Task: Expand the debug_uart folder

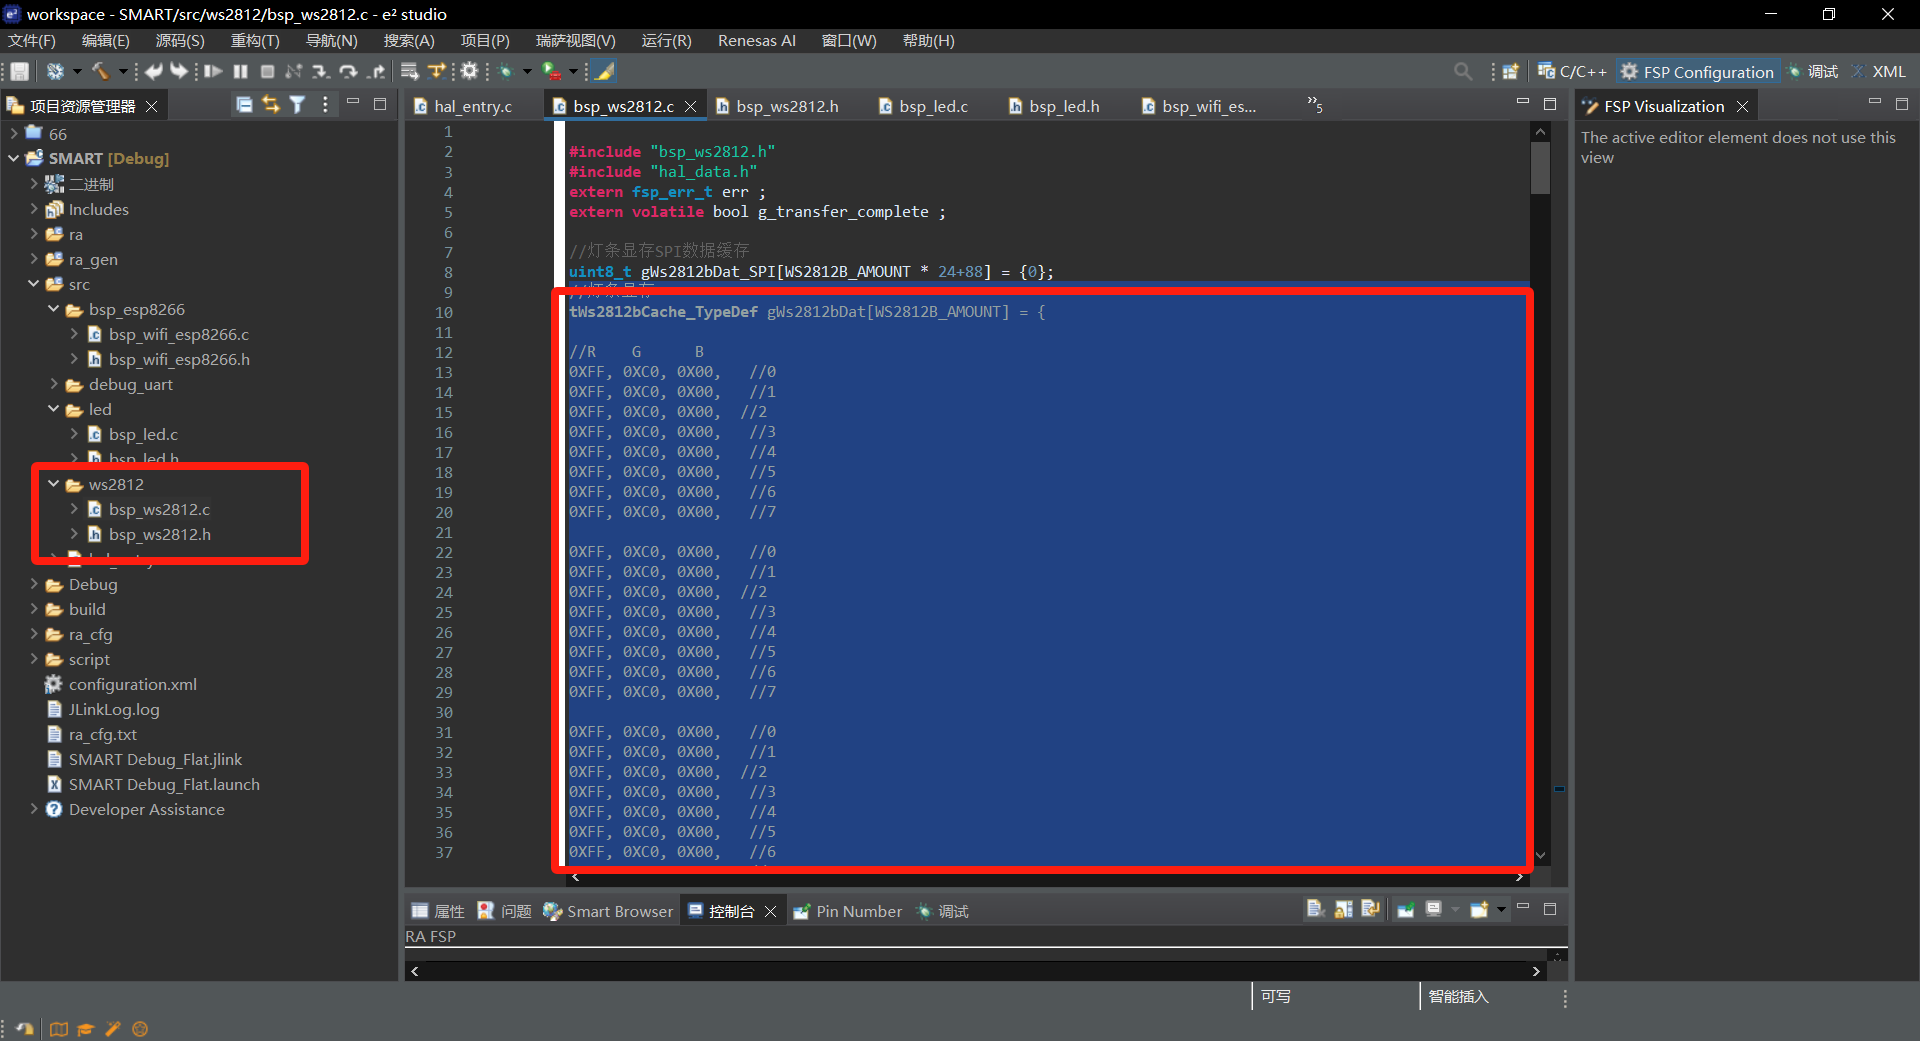Action: (x=54, y=384)
